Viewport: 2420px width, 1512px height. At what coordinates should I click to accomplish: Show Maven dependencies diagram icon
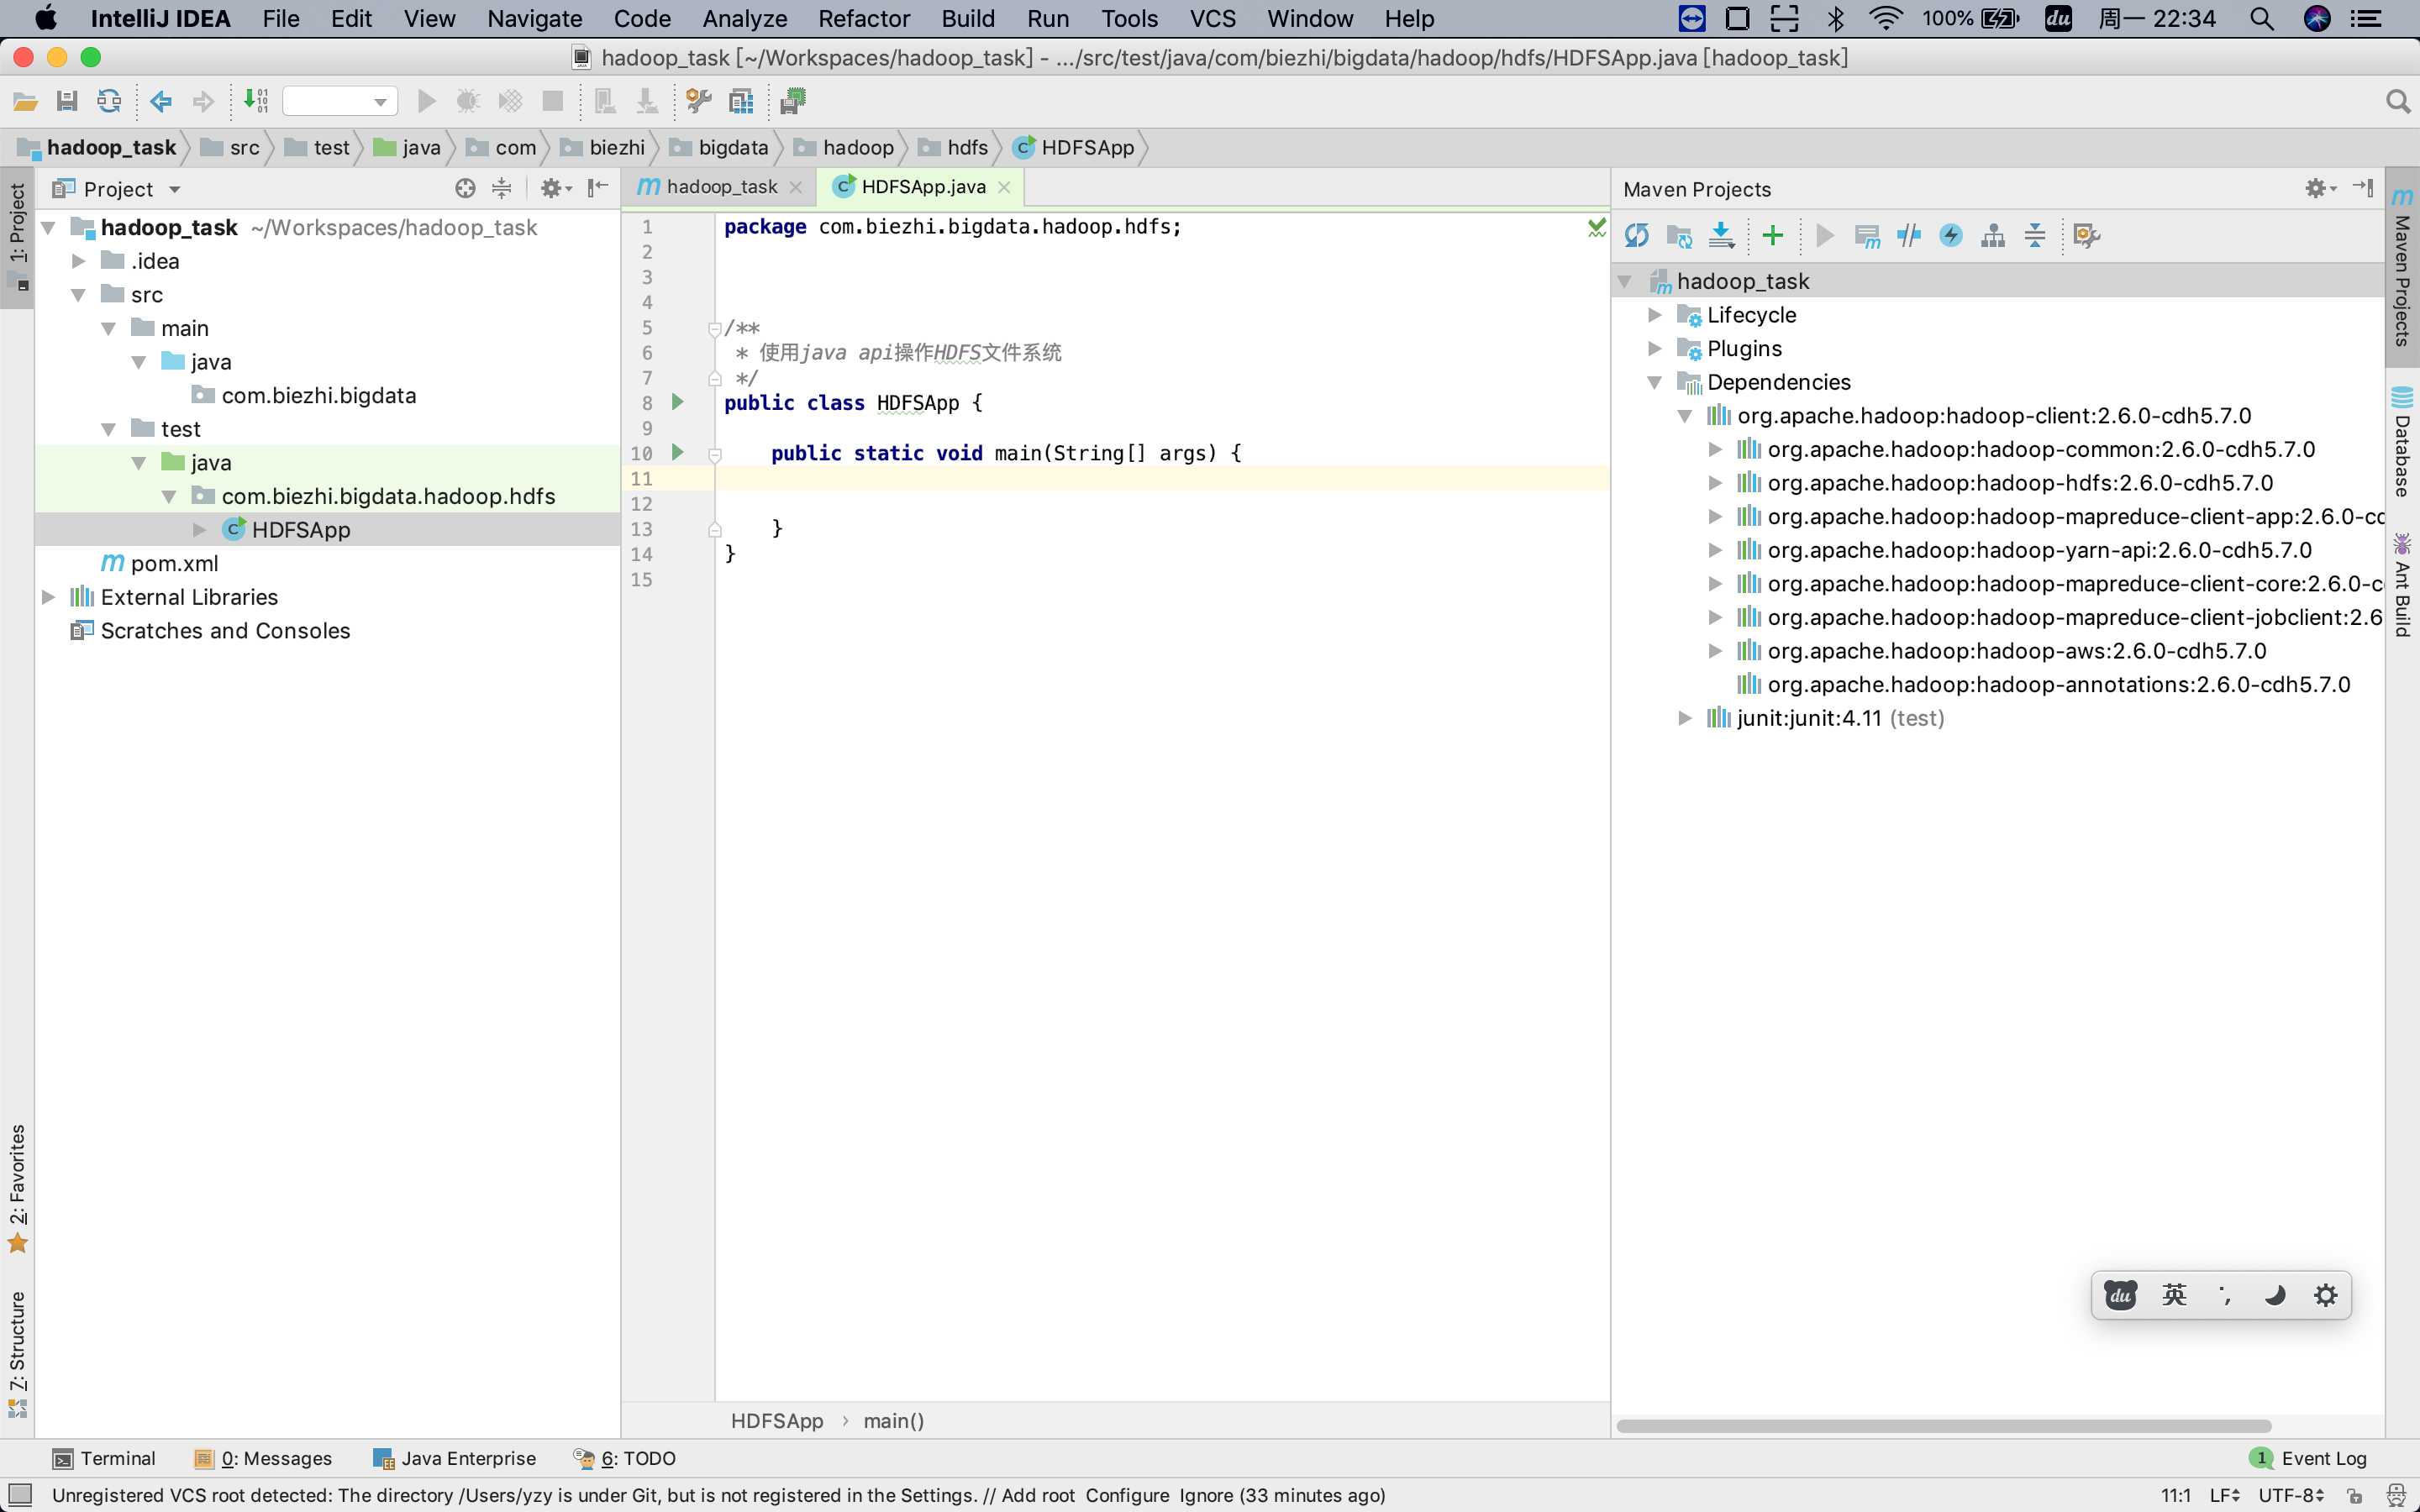(1992, 236)
